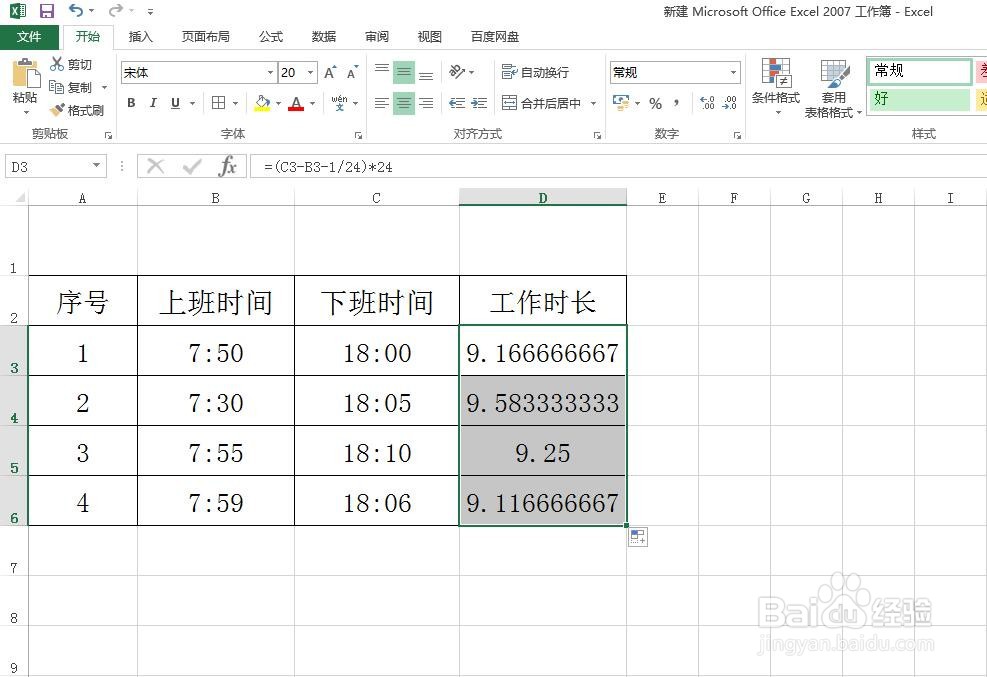Increase the font size
Viewport: 987px width, 677px height.
click(330, 73)
